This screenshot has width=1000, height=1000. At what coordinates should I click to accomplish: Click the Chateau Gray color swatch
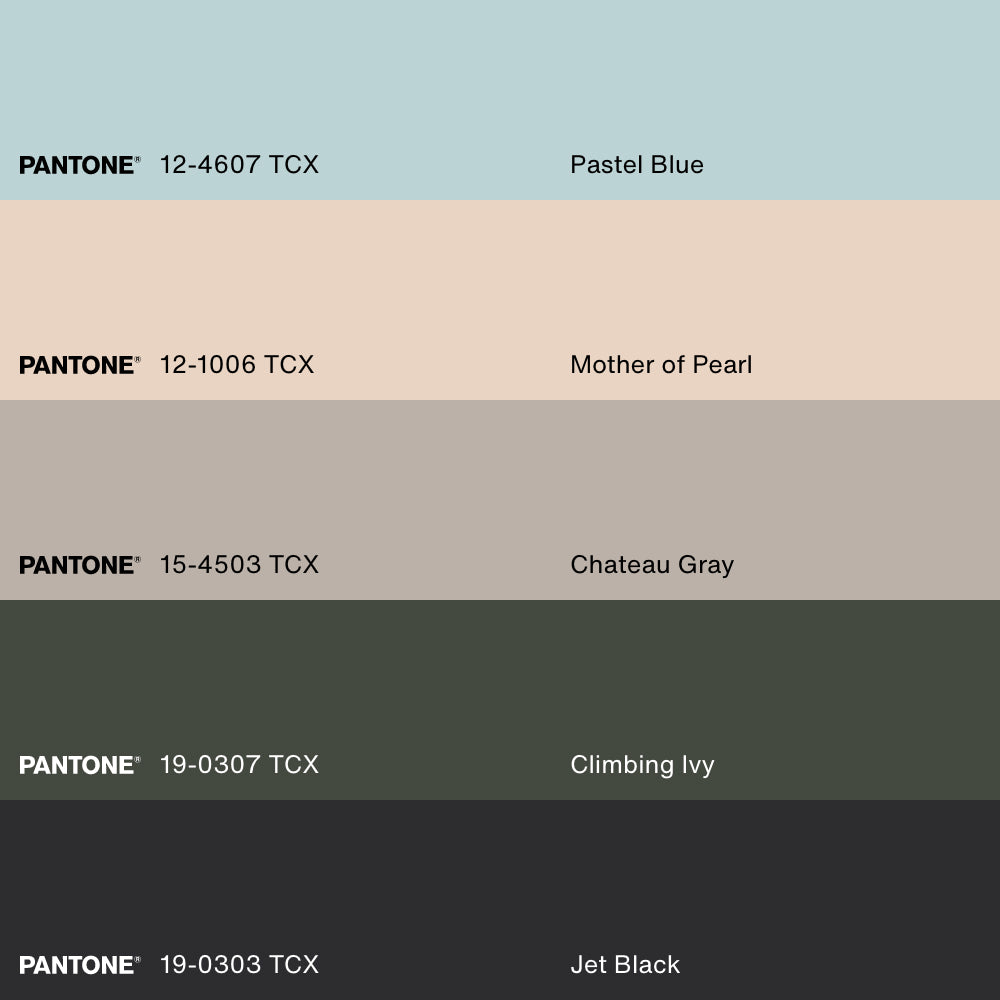pos(500,500)
